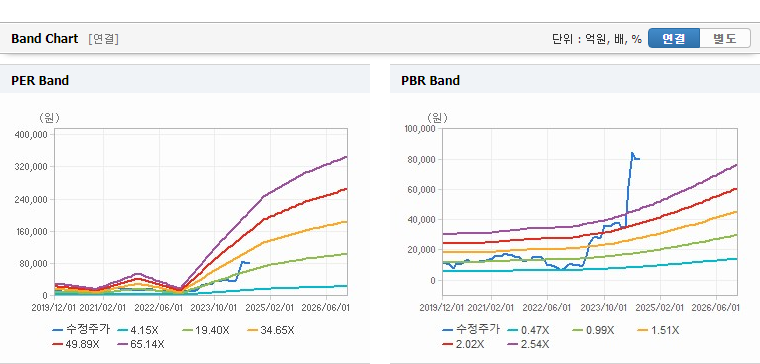Click the purple 65.14X line end in PER chart
Screen dimensions: 760x364
tap(346, 157)
